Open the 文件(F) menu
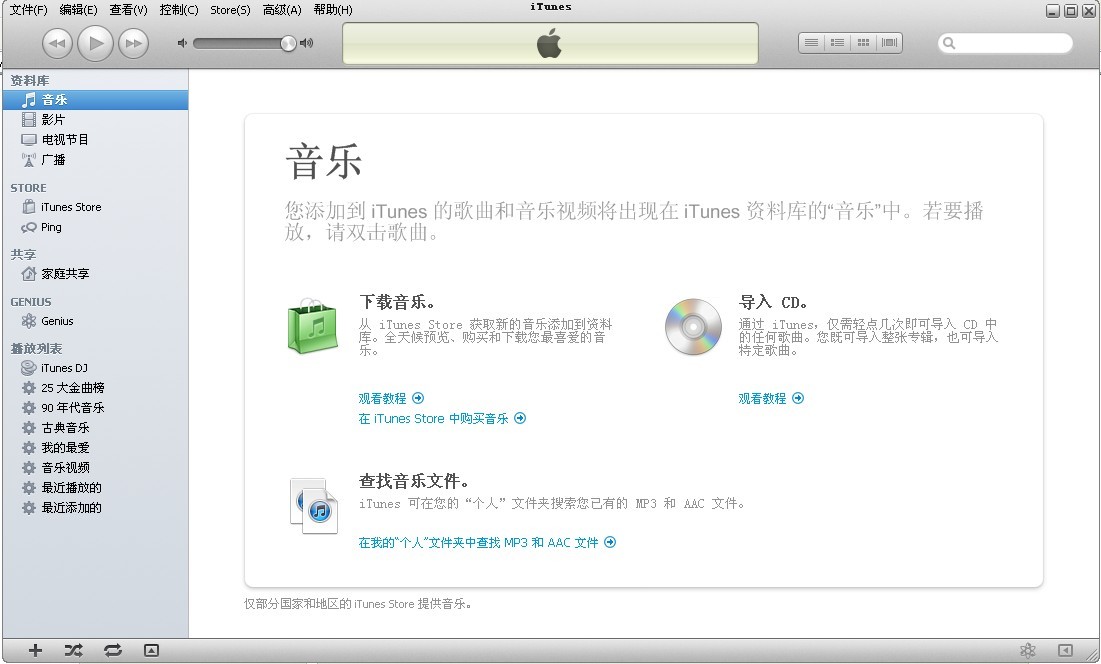Image resolution: width=1101 pixels, height=664 pixels. (28, 10)
